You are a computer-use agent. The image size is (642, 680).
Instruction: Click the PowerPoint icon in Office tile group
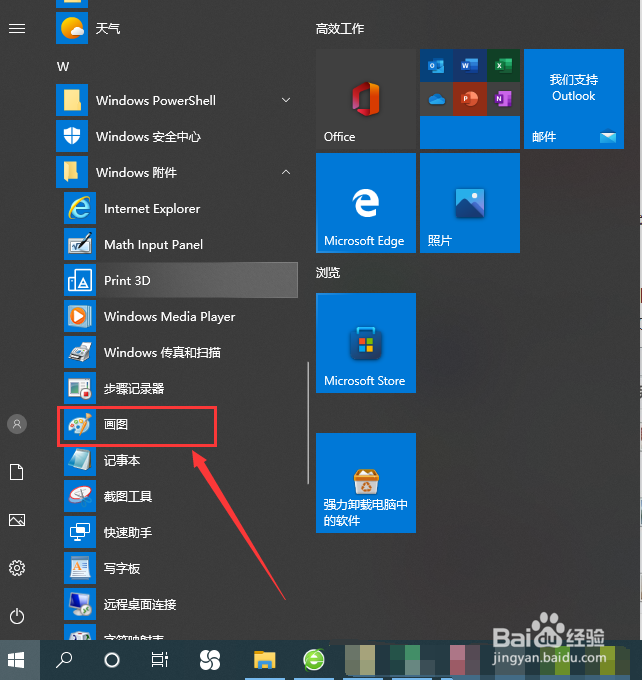470,99
